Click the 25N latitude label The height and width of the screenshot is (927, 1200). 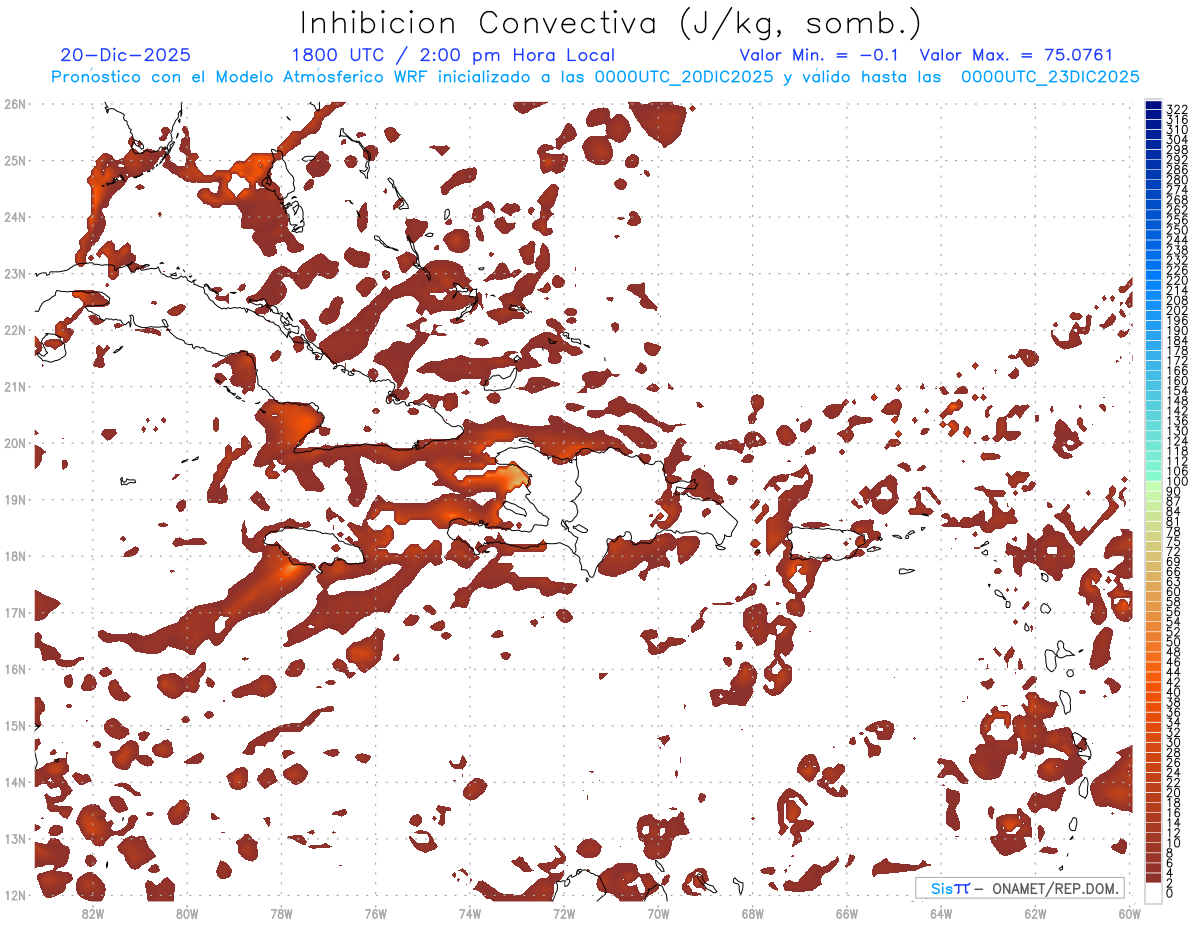[x=15, y=160]
